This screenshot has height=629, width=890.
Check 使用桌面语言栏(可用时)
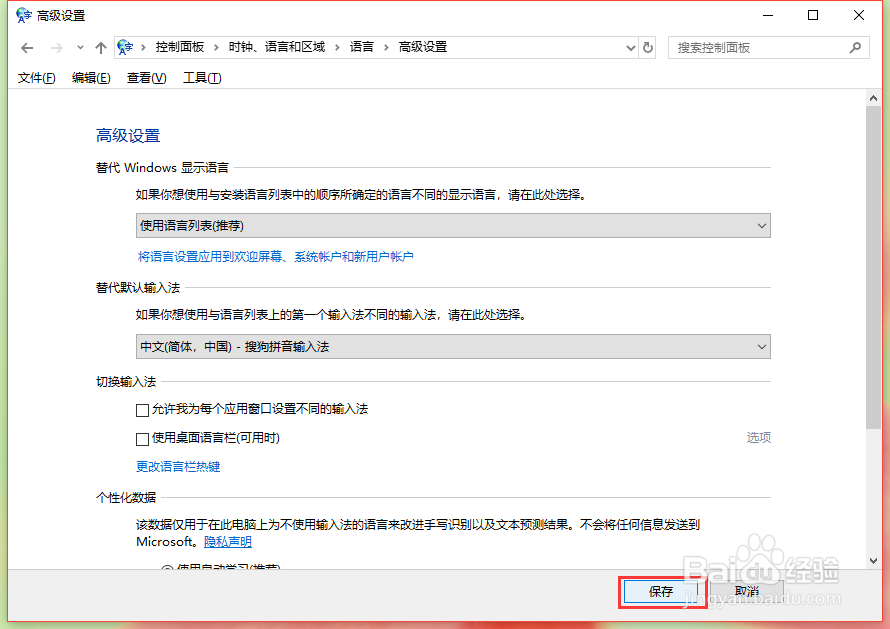(141, 437)
